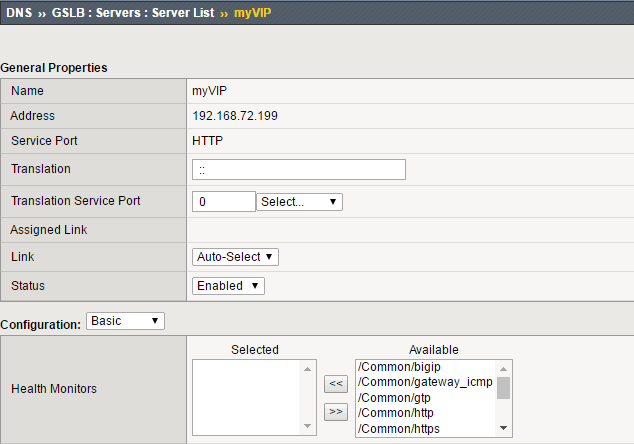Click the Translation address input field

click(x=298, y=170)
